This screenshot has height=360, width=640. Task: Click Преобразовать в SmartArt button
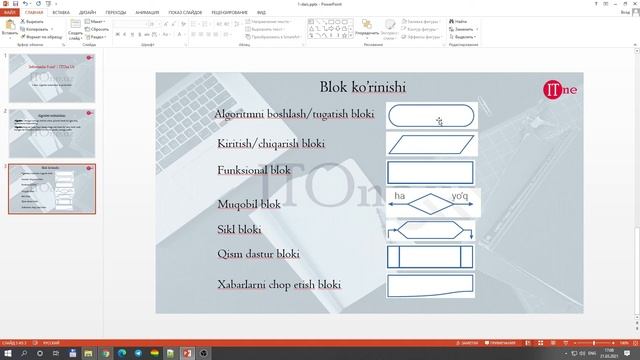273,37
